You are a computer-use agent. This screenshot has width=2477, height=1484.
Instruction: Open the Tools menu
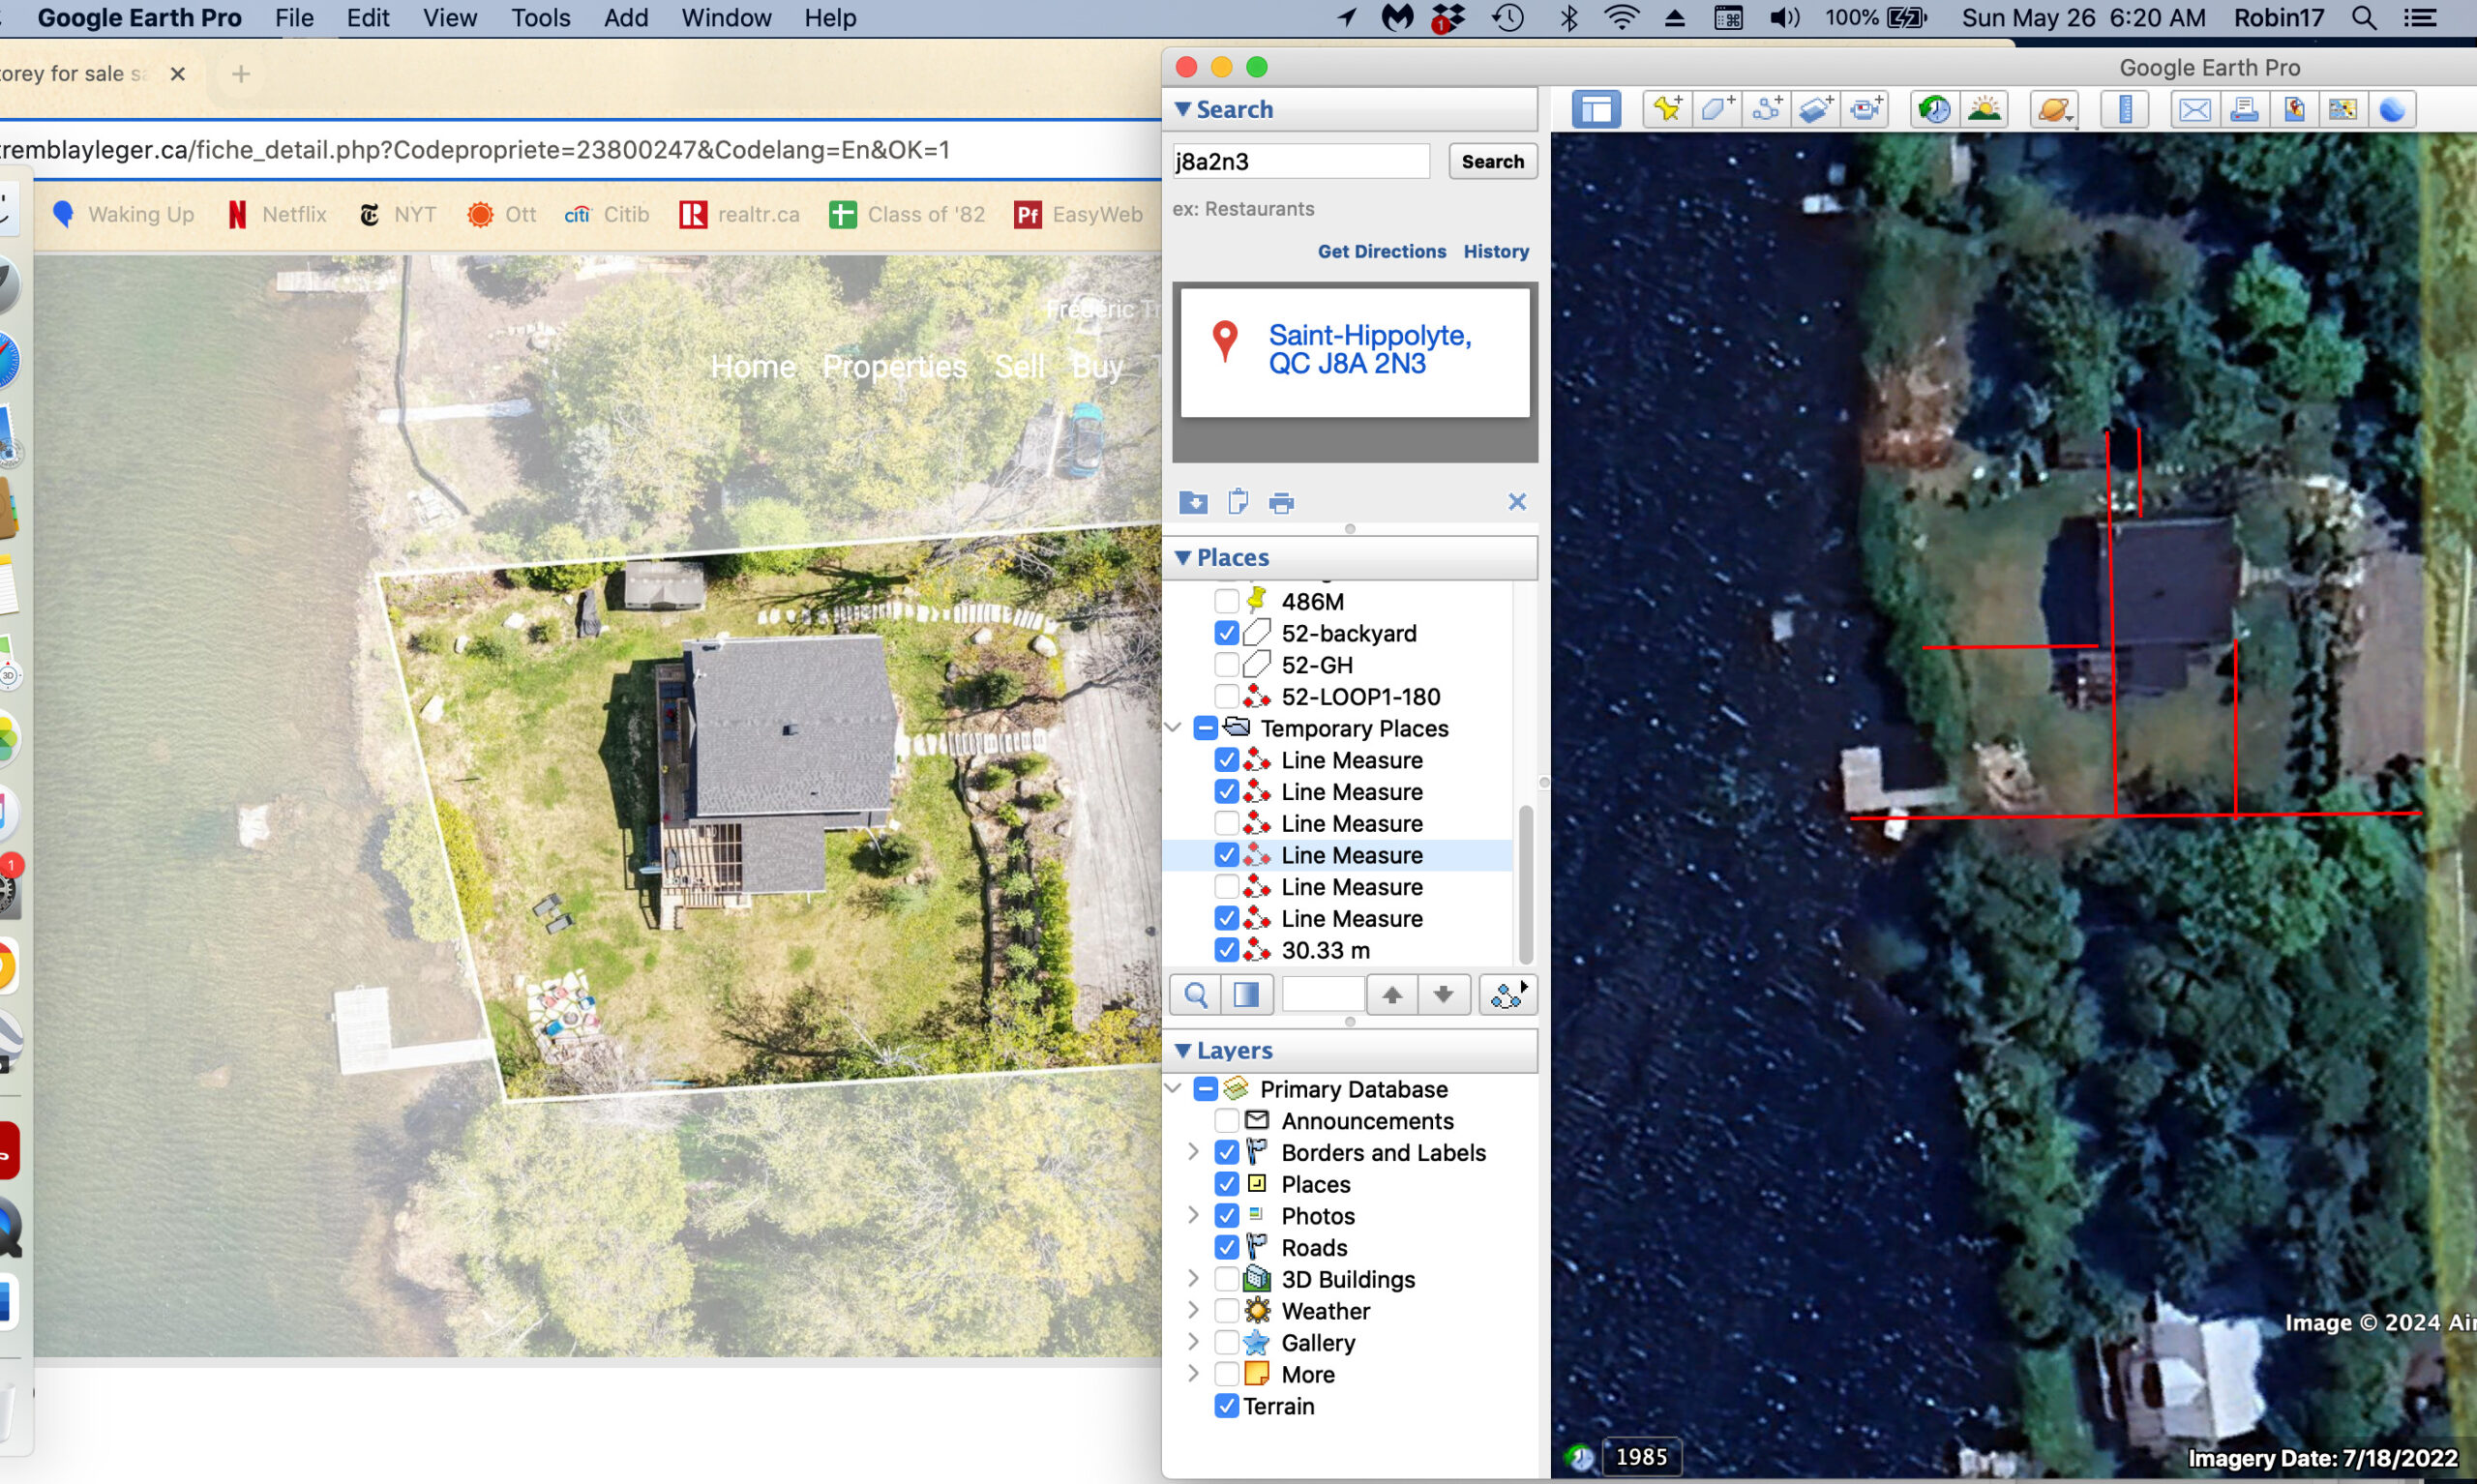coord(540,18)
